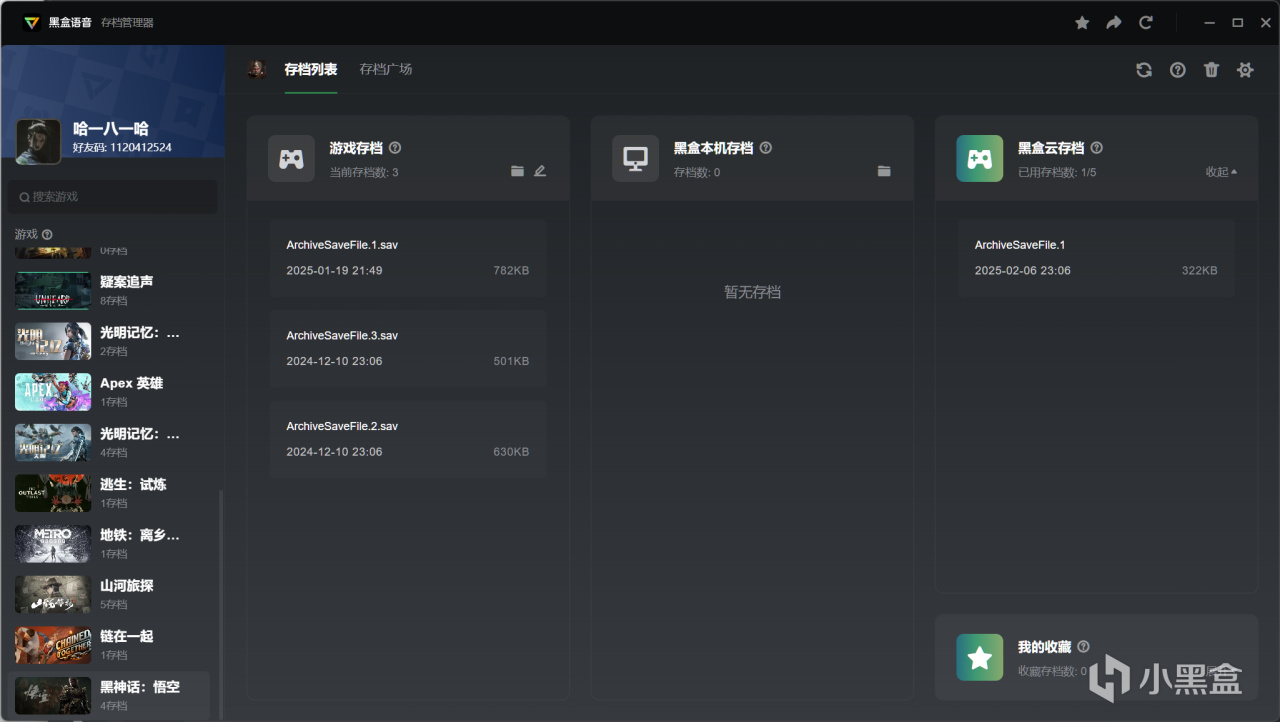Click the 黑盒语音 logo icon
Image resolution: width=1280 pixels, height=722 pixels.
point(32,22)
